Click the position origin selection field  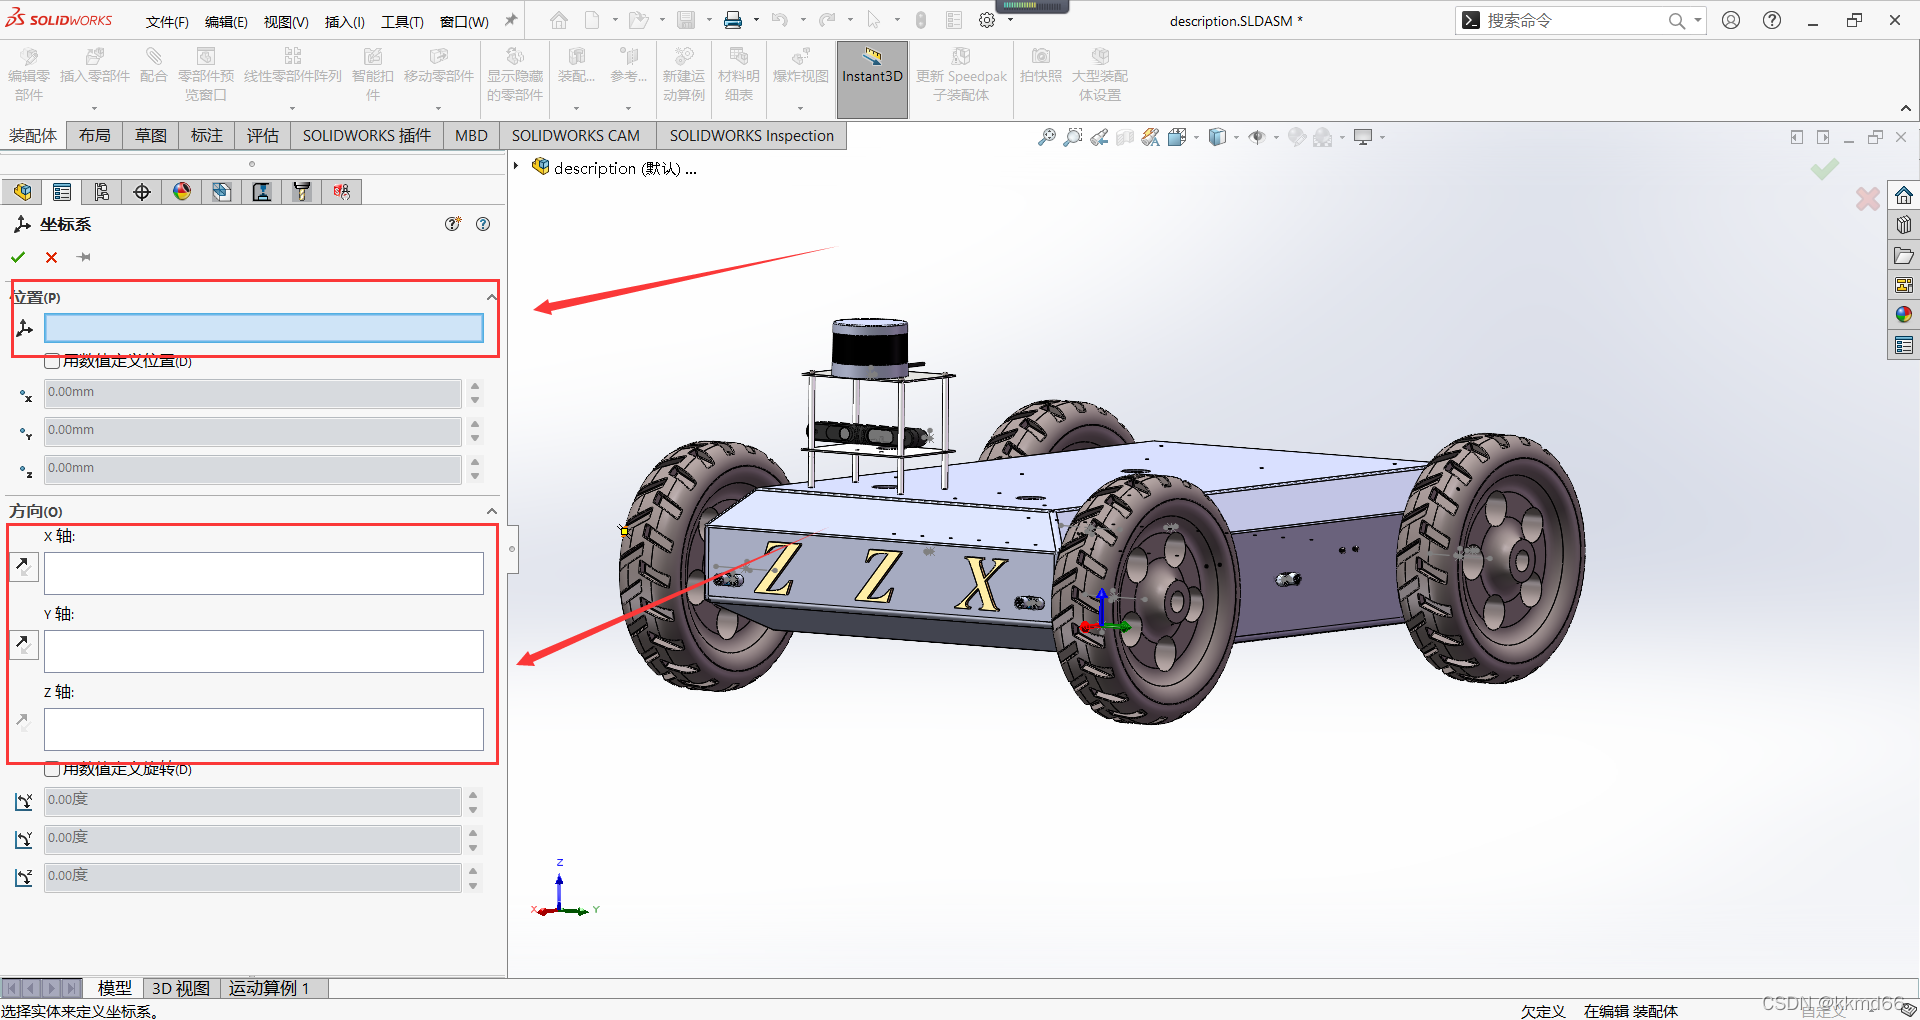coord(264,328)
